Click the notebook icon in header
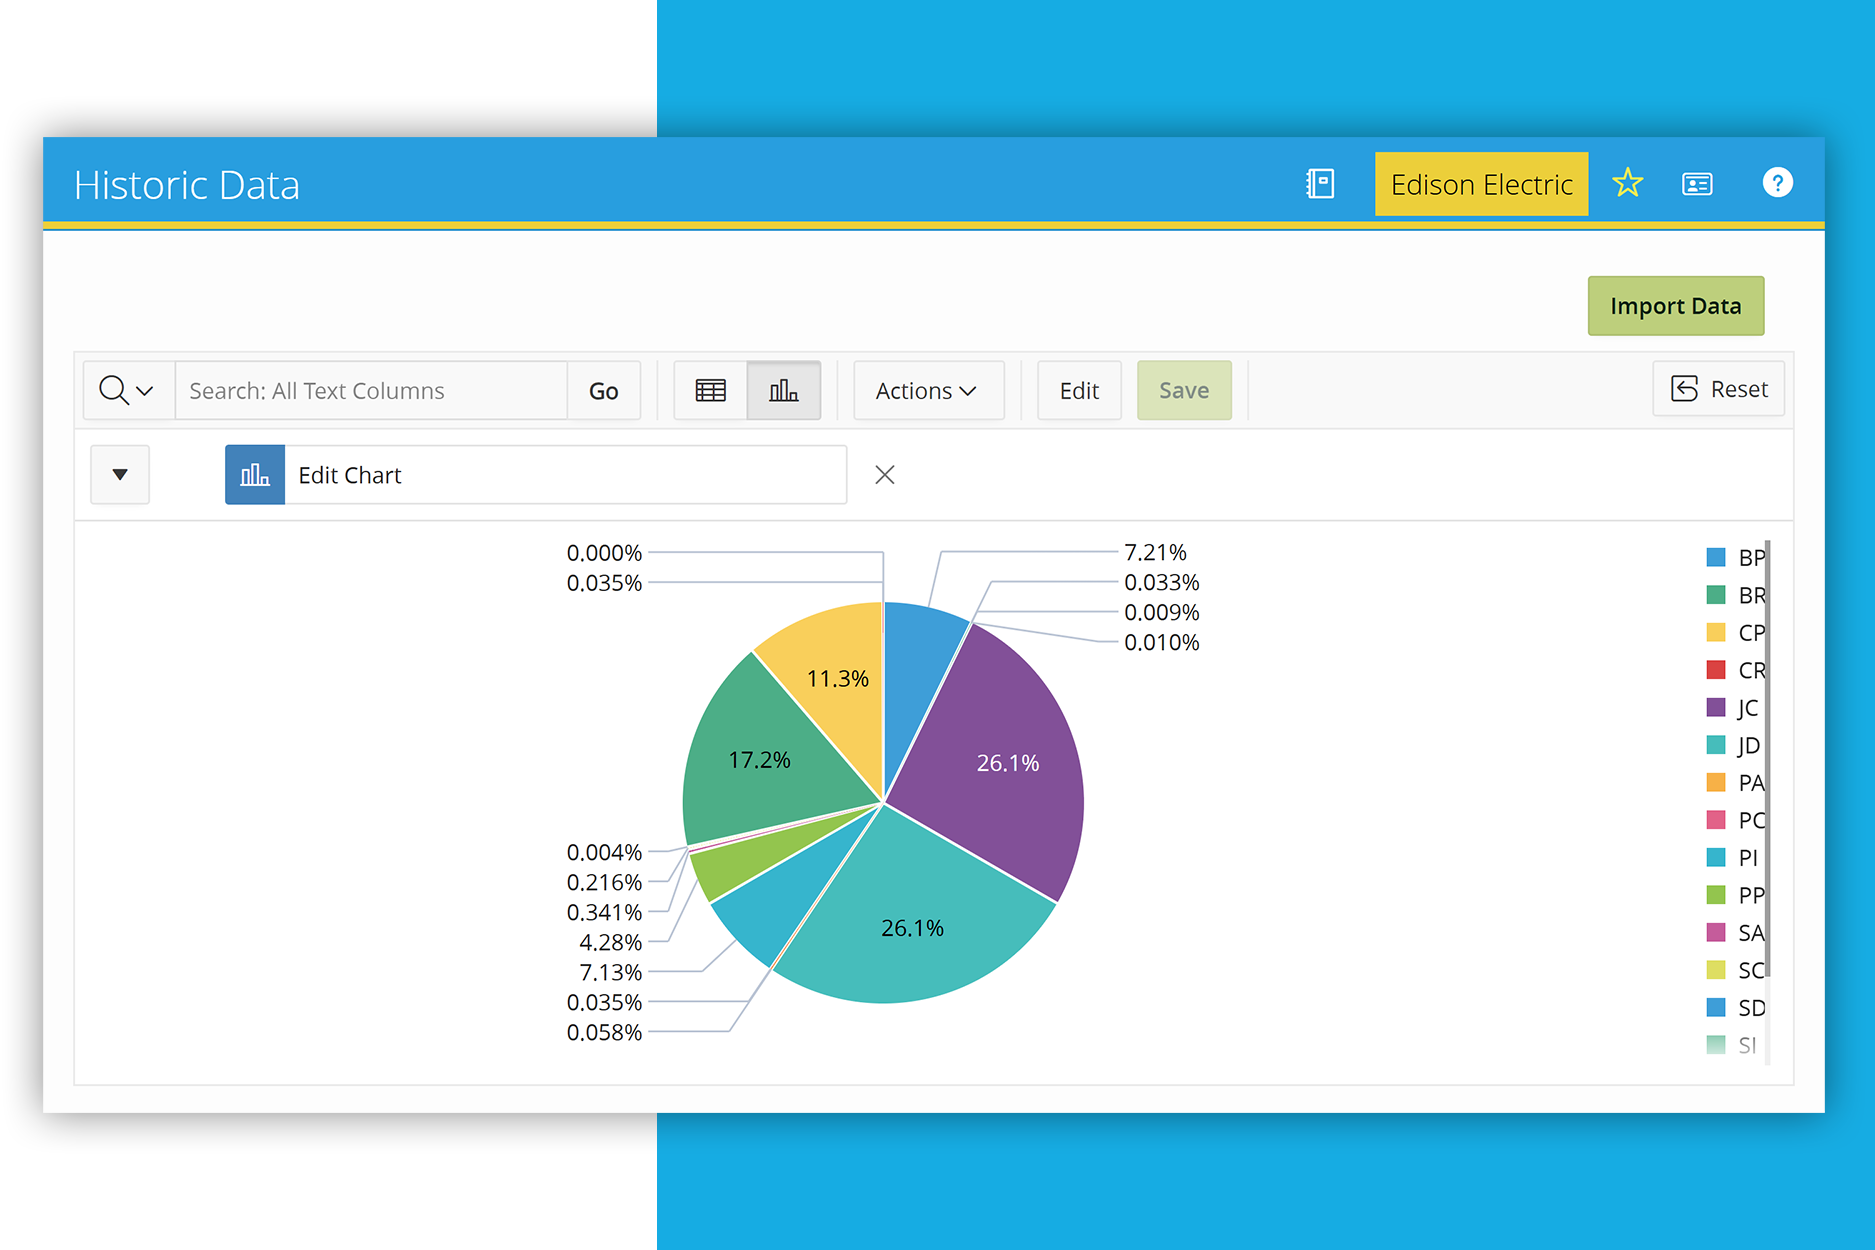The image size is (1875, 1250). coord(1320,184)
